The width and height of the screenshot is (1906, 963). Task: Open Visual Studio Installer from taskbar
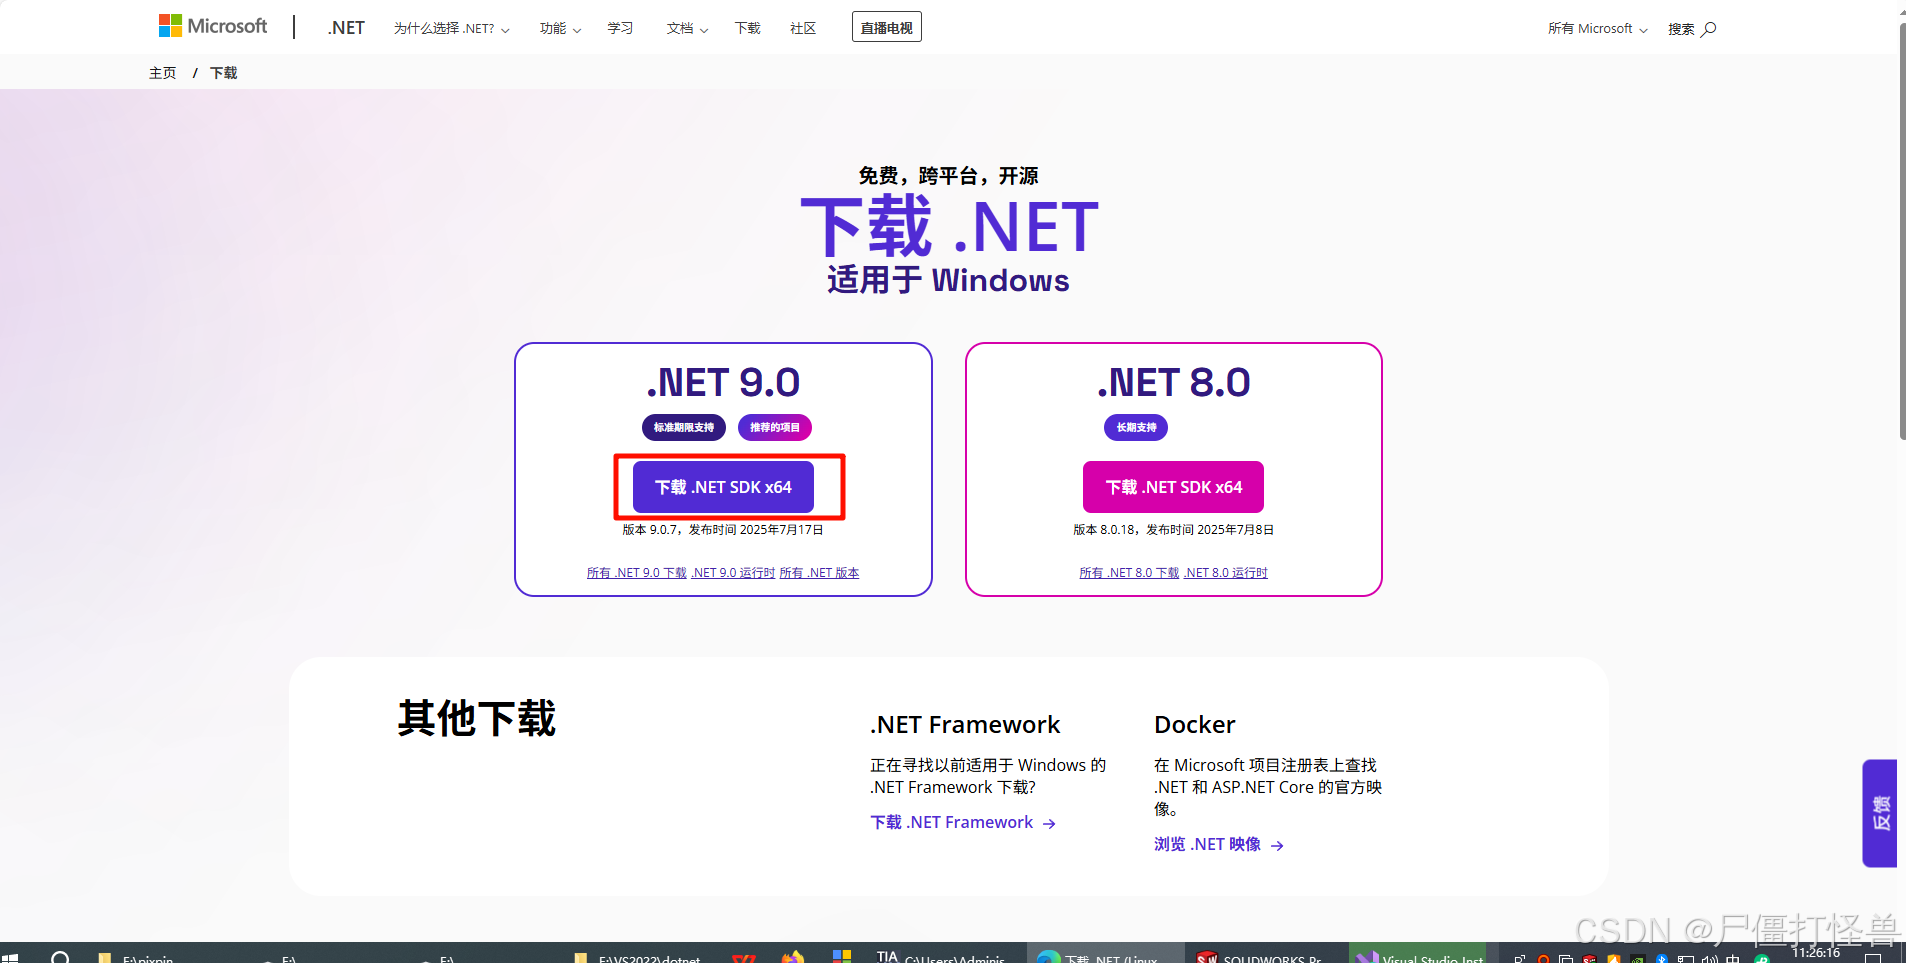1418,954
